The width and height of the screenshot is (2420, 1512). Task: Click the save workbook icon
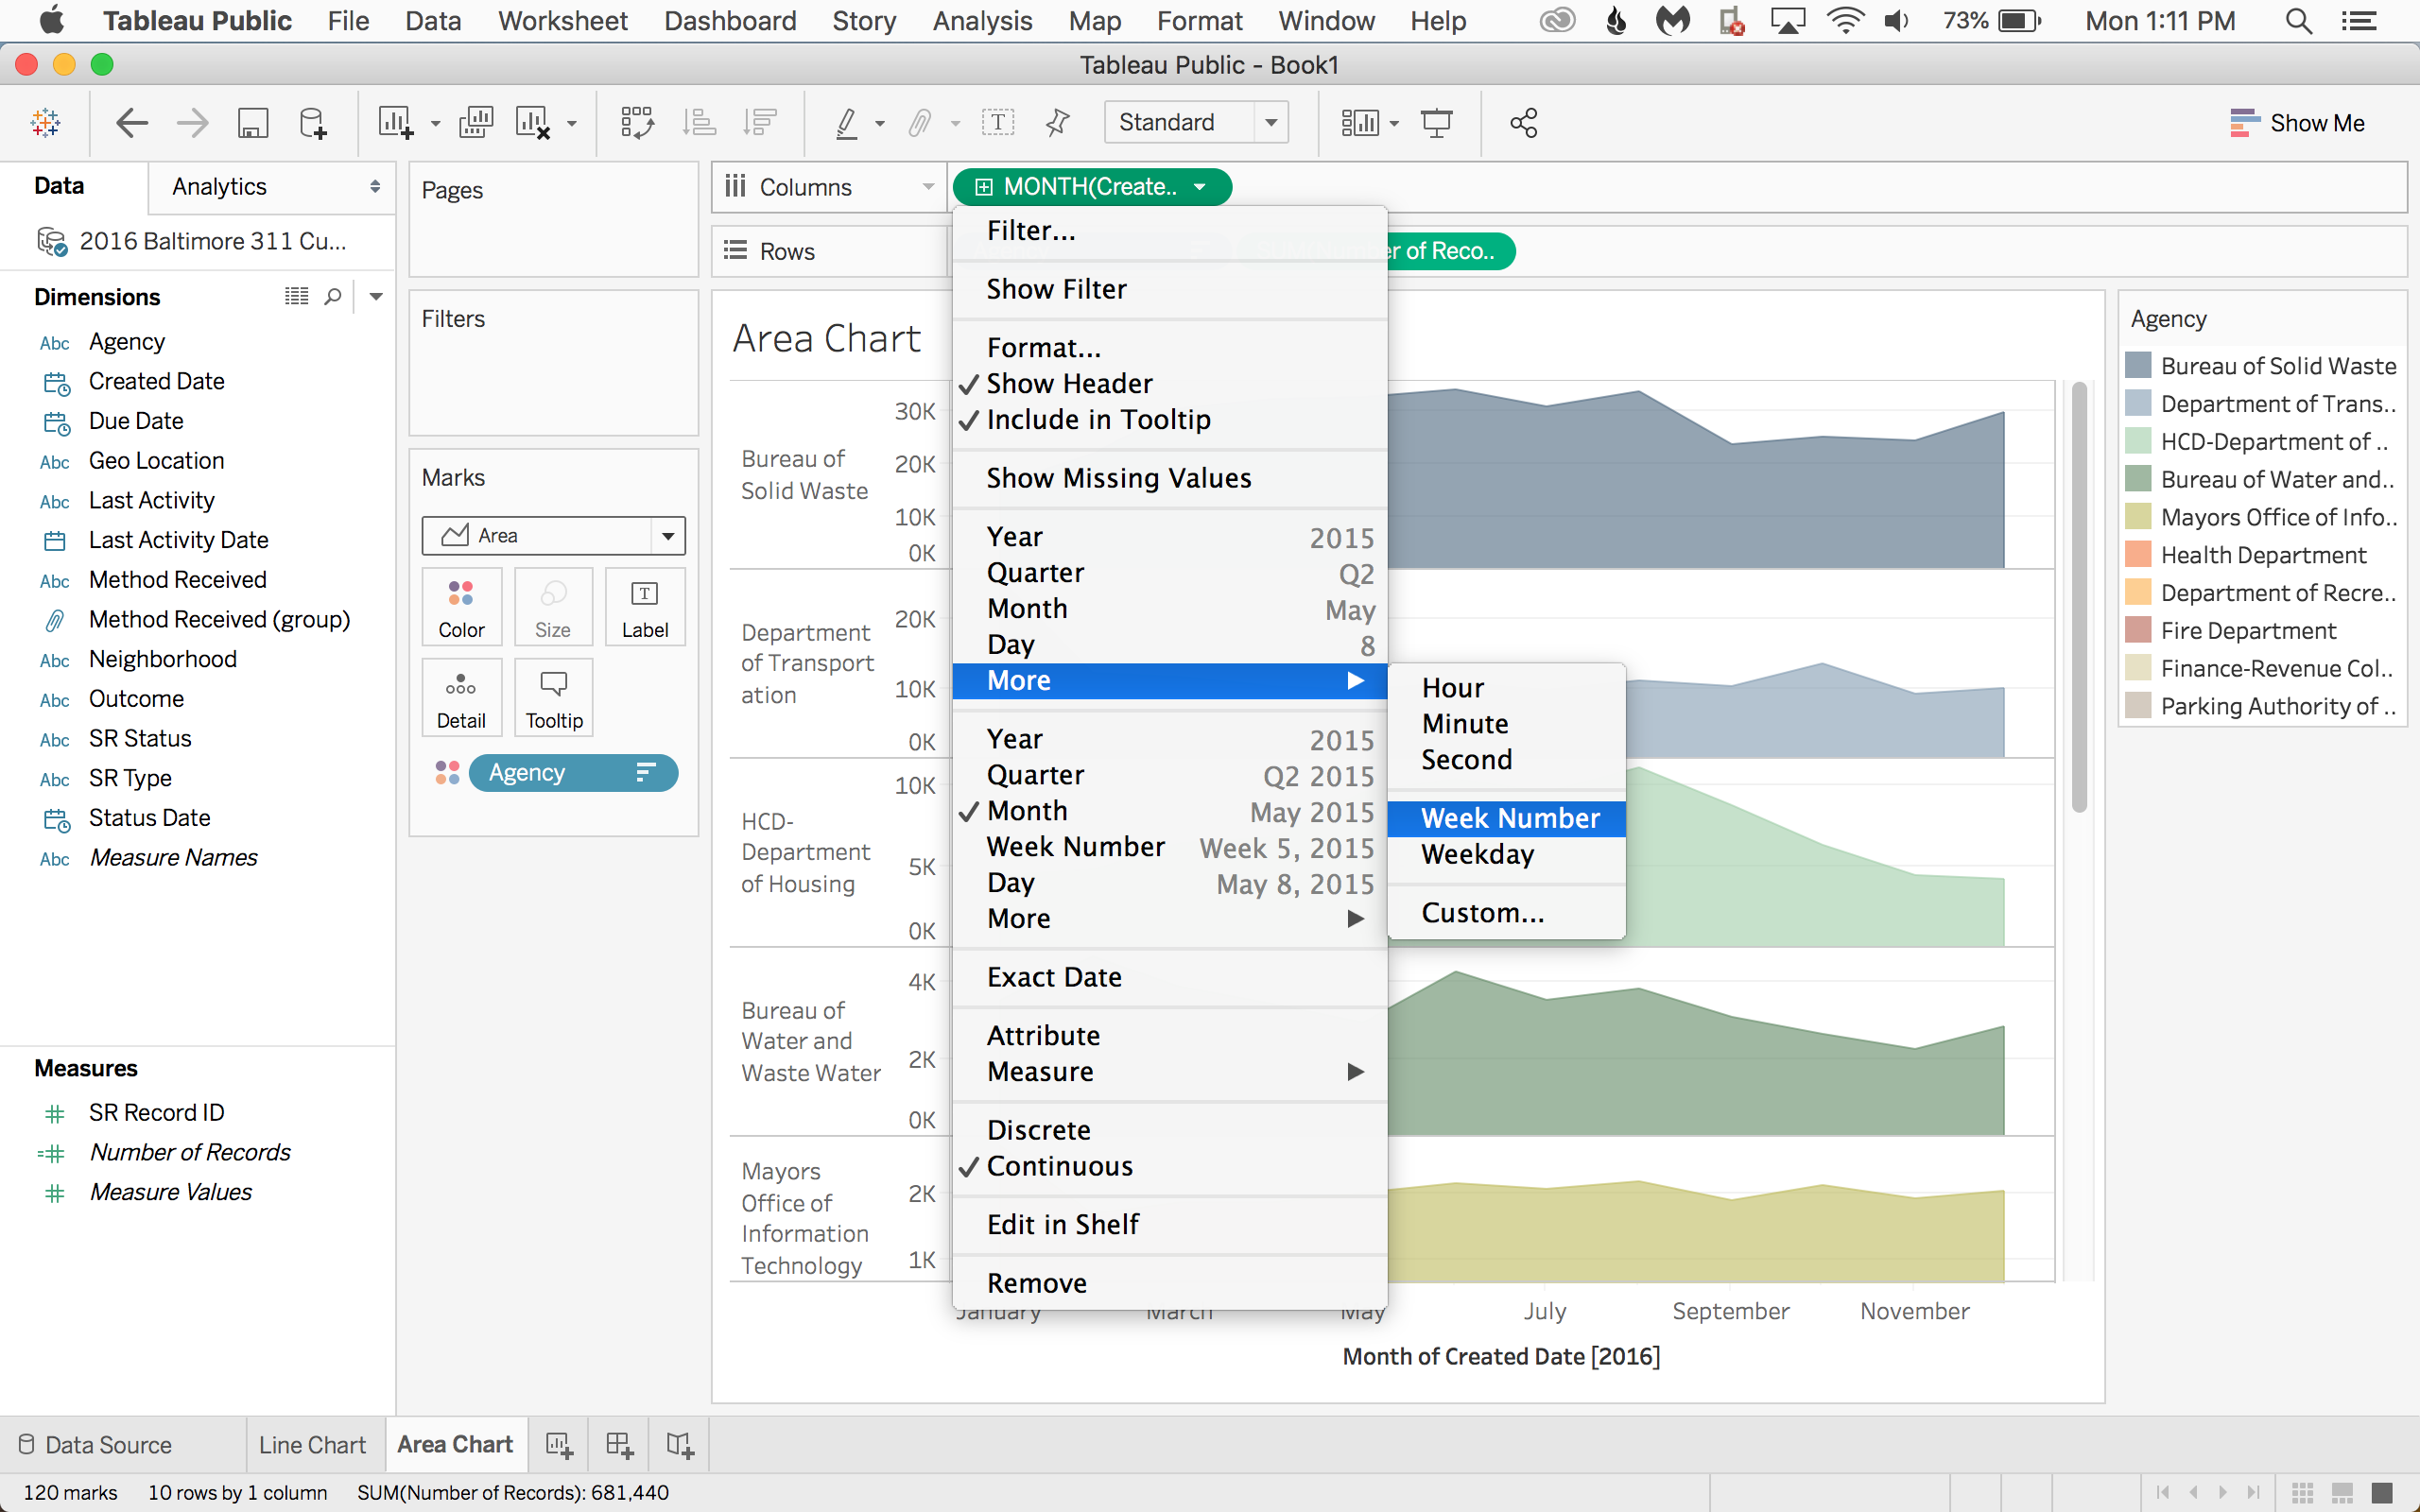point(253,123)
